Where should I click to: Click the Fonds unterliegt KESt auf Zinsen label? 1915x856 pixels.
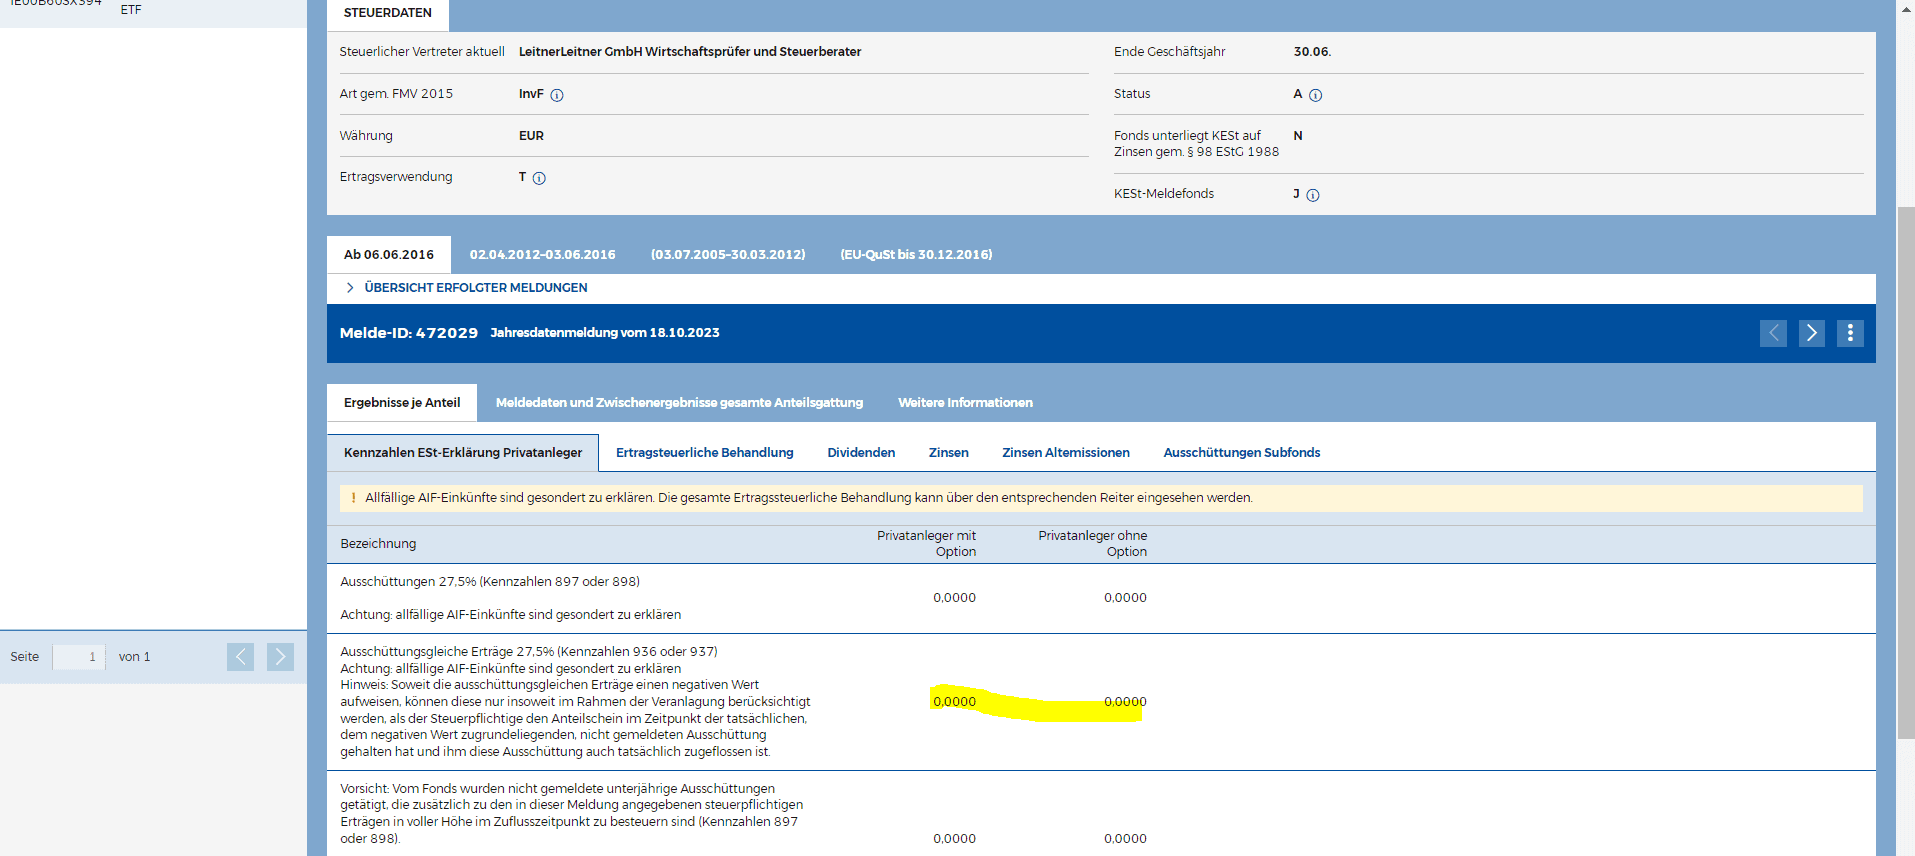point(1196,144)
